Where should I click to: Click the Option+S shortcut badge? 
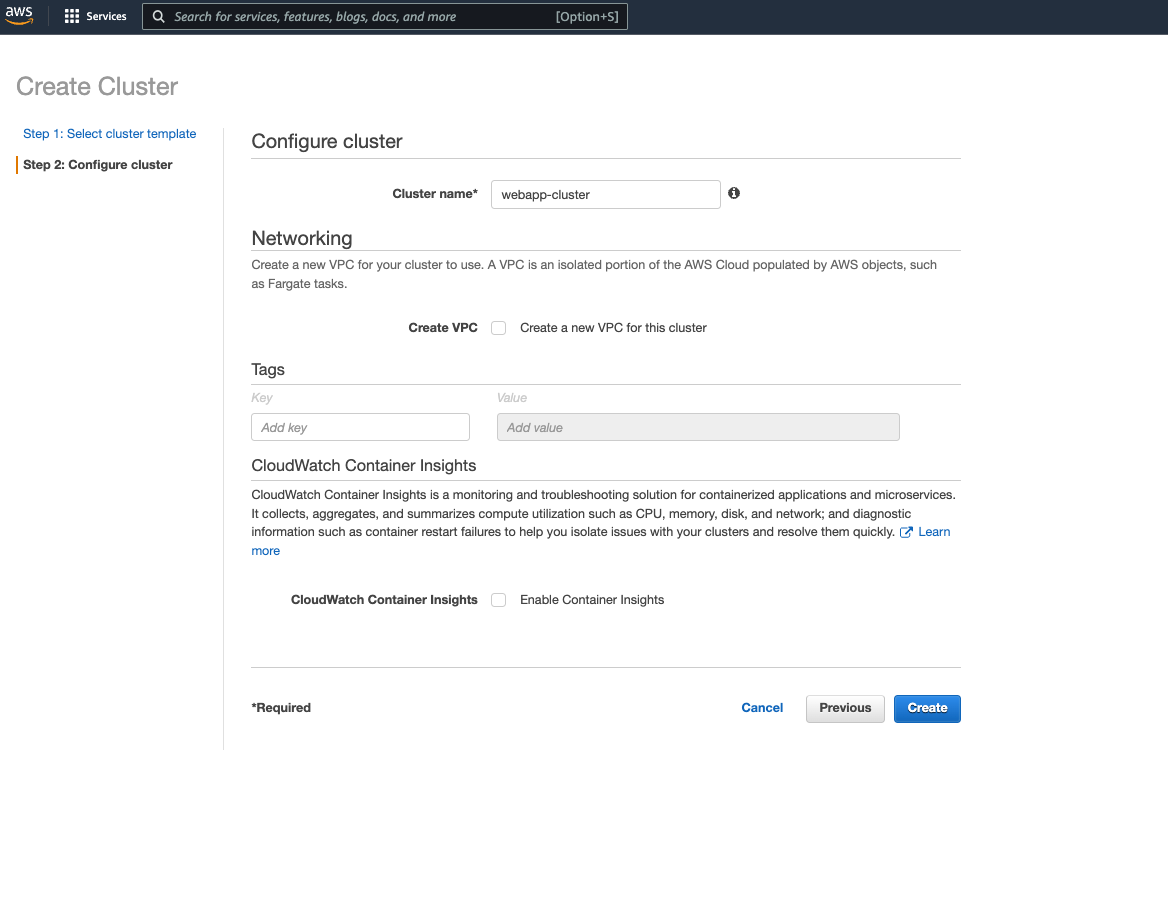coord(587,16)
